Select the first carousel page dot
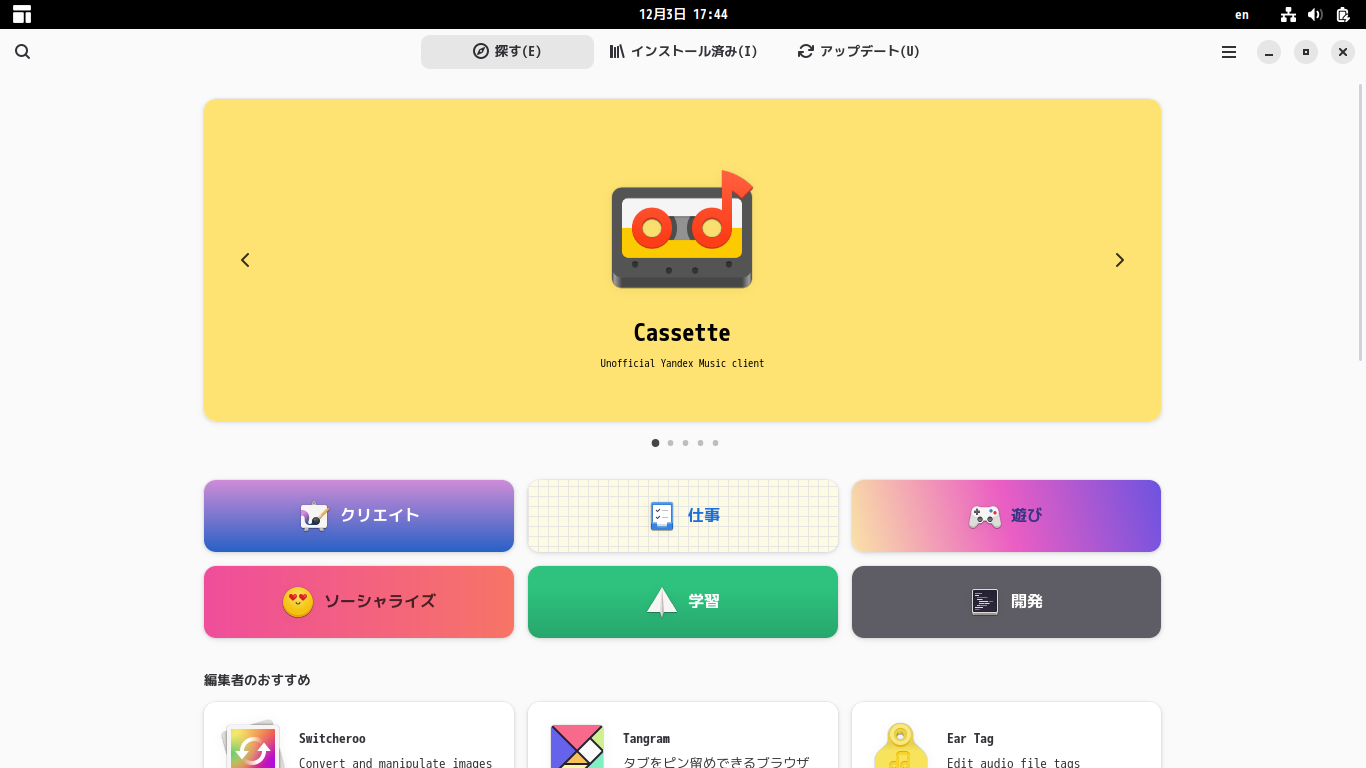The height and width of the screenshot is (768, 1366). (655, 443)
